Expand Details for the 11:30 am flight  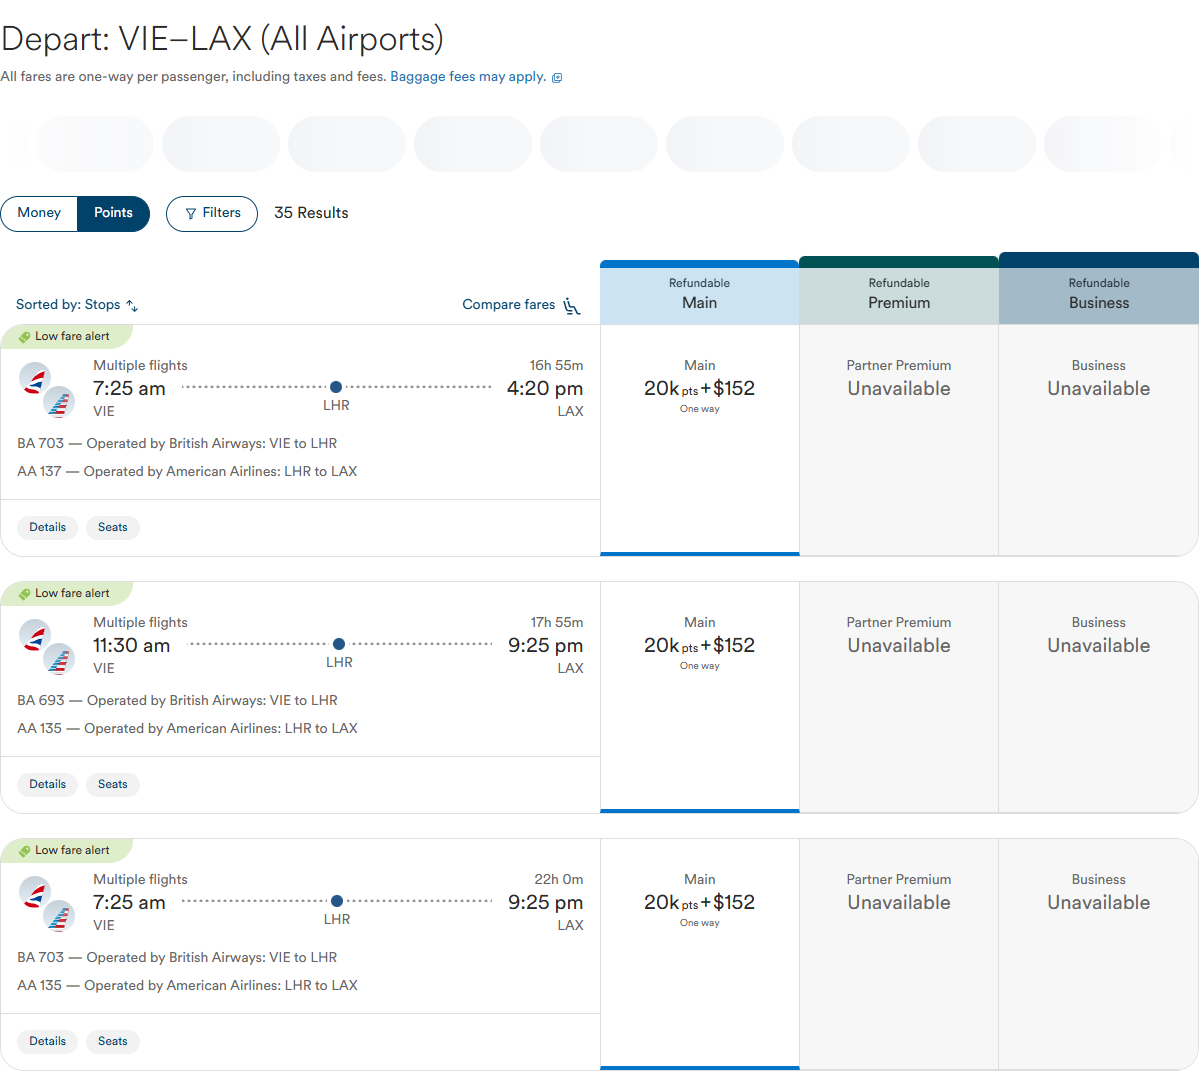point(47,785)
